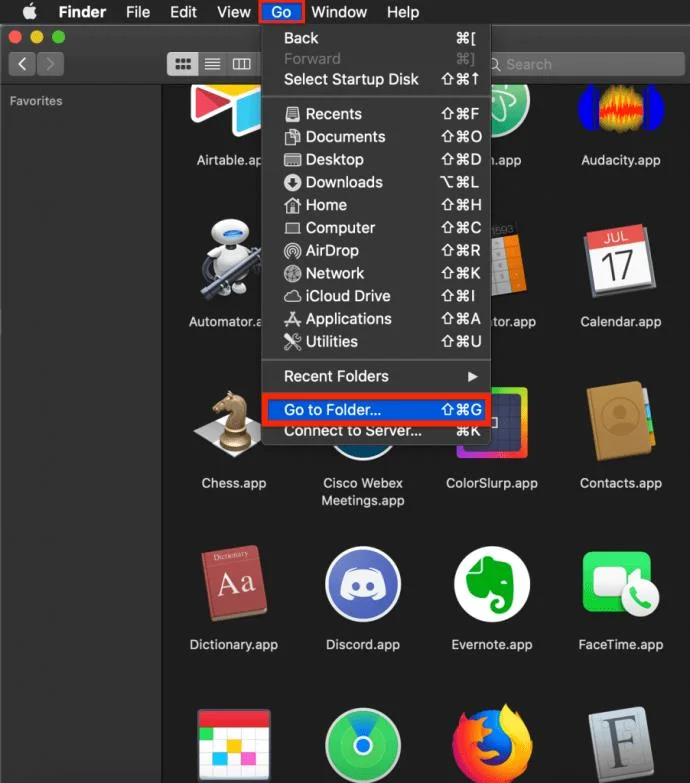The height and width of the screenshot is (783, 690).
Task: Open the Calendar.app icon
Action: (x=620, y=261)
